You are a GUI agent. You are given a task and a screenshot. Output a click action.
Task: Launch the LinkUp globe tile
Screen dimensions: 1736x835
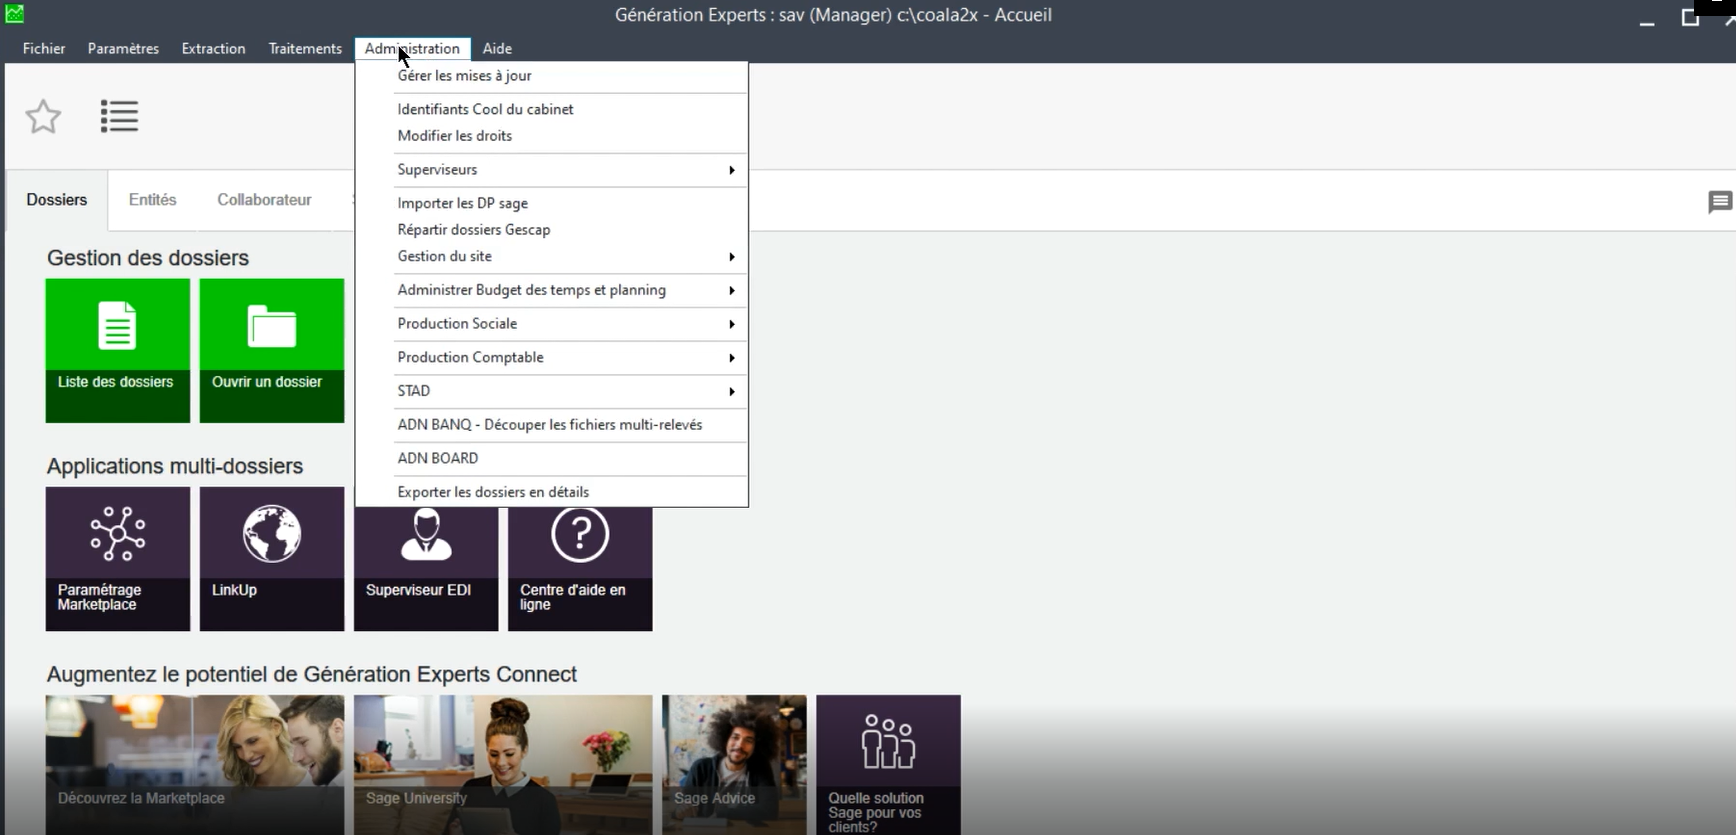tap(272, 559)
